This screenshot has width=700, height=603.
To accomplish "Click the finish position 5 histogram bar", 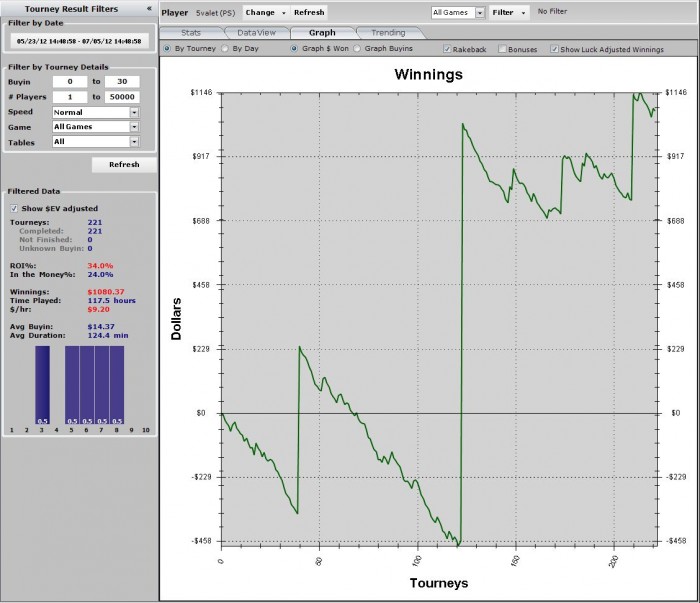I will (72, 385).
